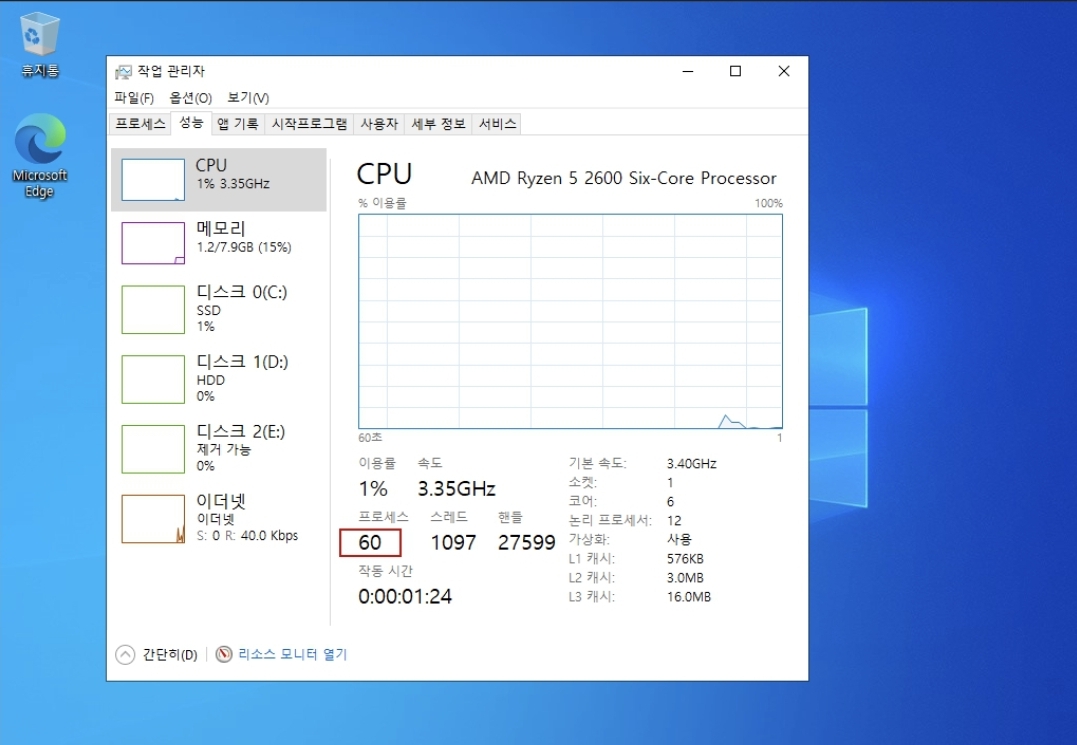The height and width of the screenshot is (745, 1077).
Task: Switch to the 앱 기록 tab
Action: click(x=237, y=124)
